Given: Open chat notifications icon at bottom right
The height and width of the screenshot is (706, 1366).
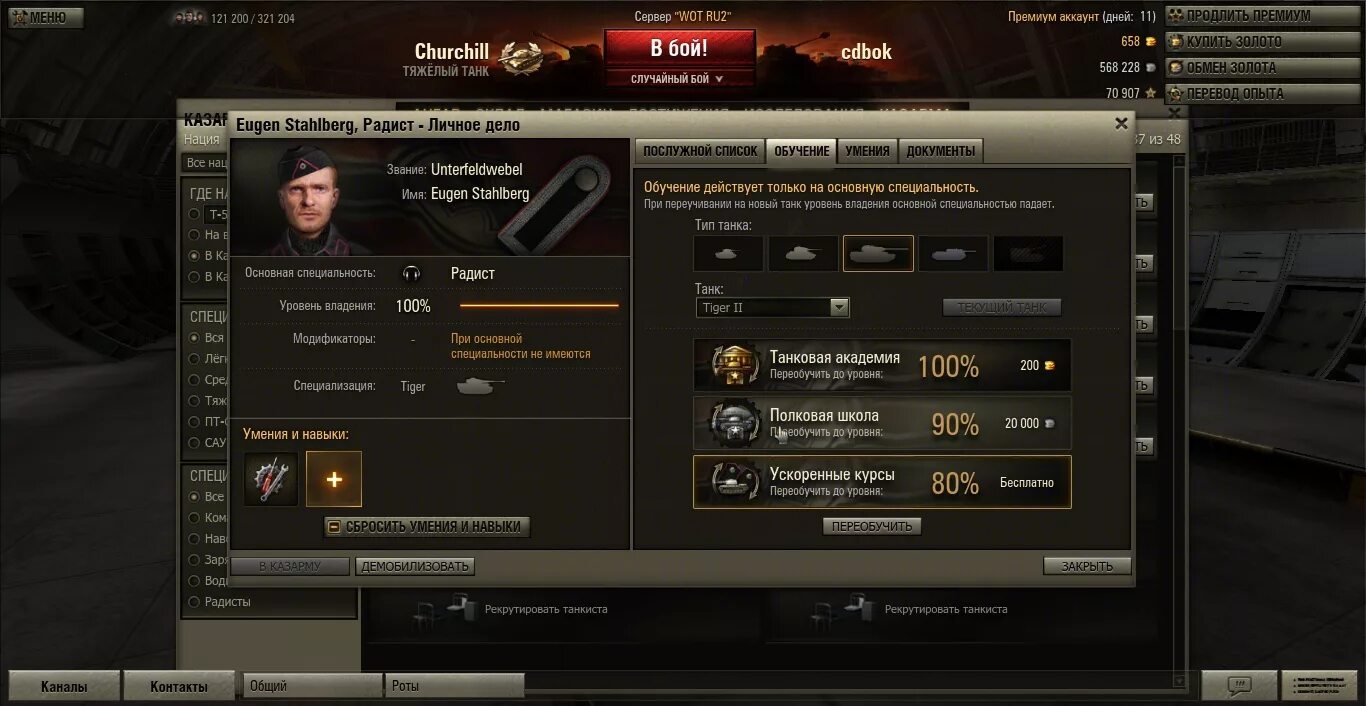Looking at the screenshot, I should (1239, 686).
